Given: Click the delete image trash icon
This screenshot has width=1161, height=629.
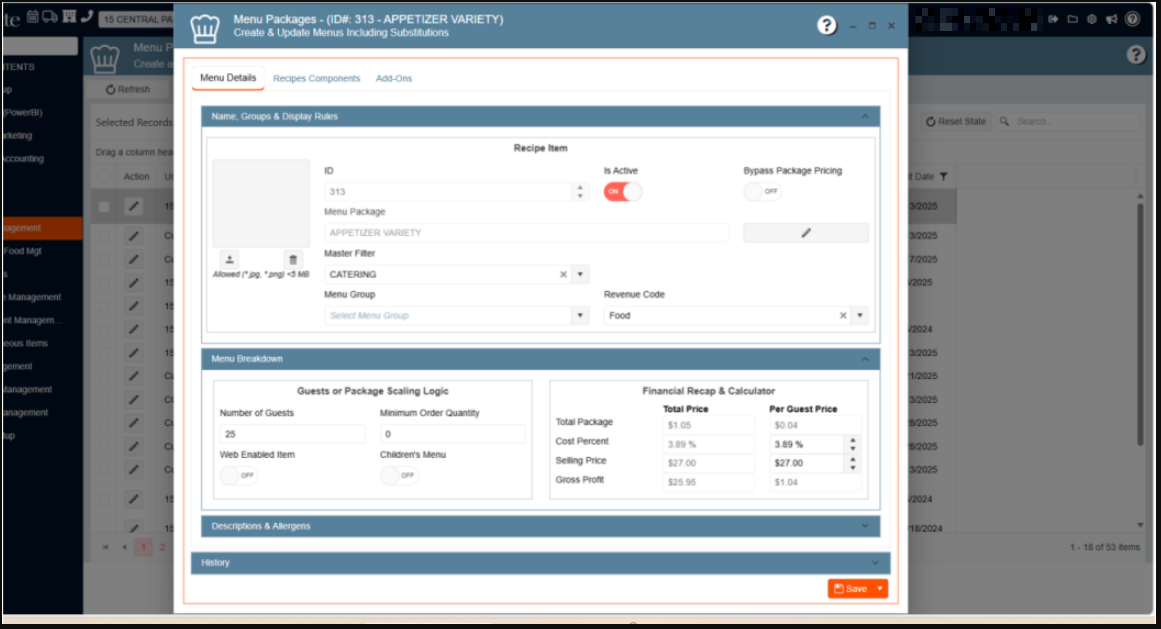Looking at the screenshot, I should pos(293,259).
